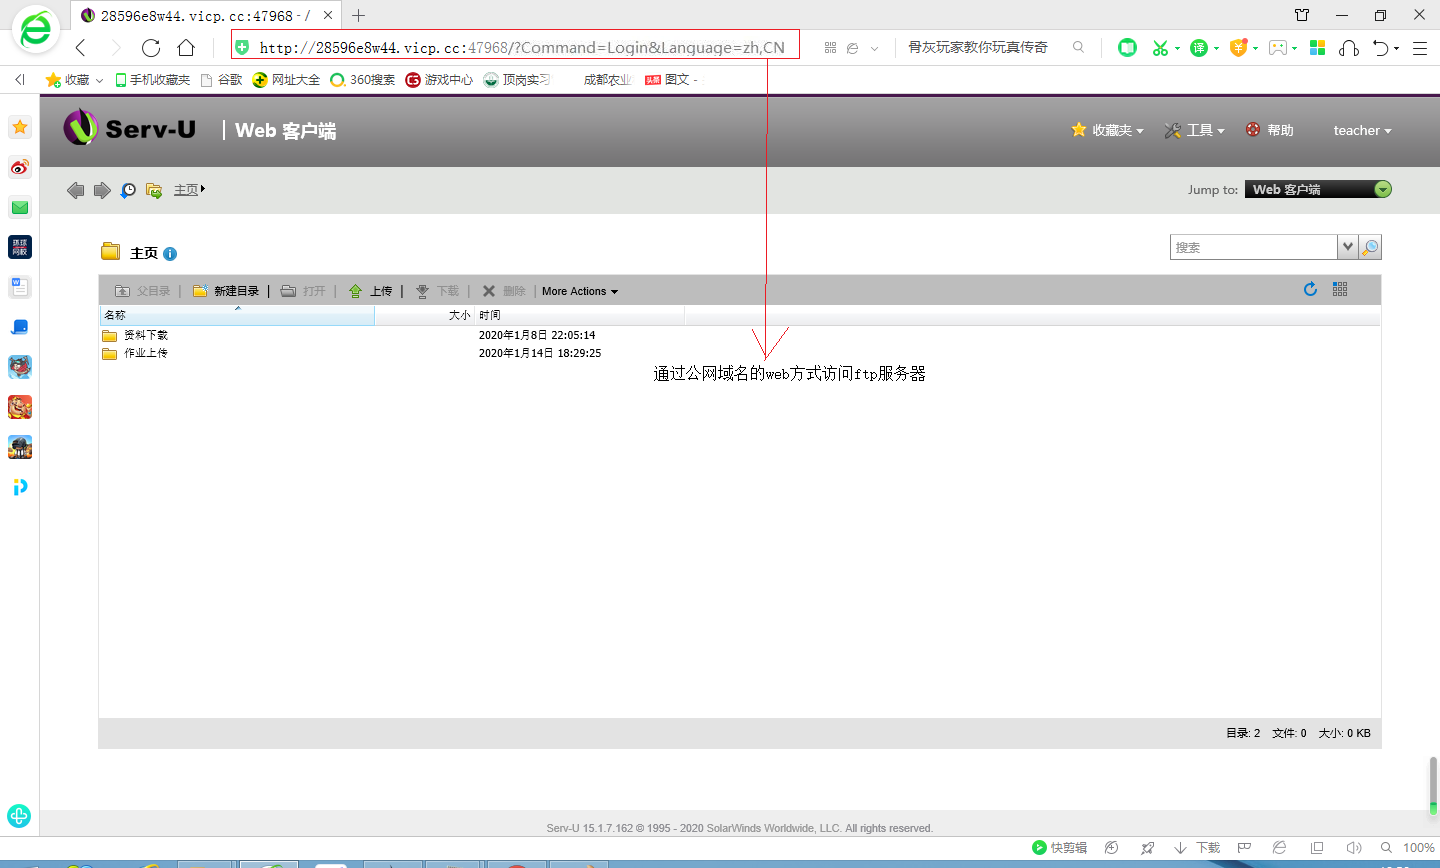Click the sidebar document icon
This screenshot has width=1440, height=868.
coord(20,287)
